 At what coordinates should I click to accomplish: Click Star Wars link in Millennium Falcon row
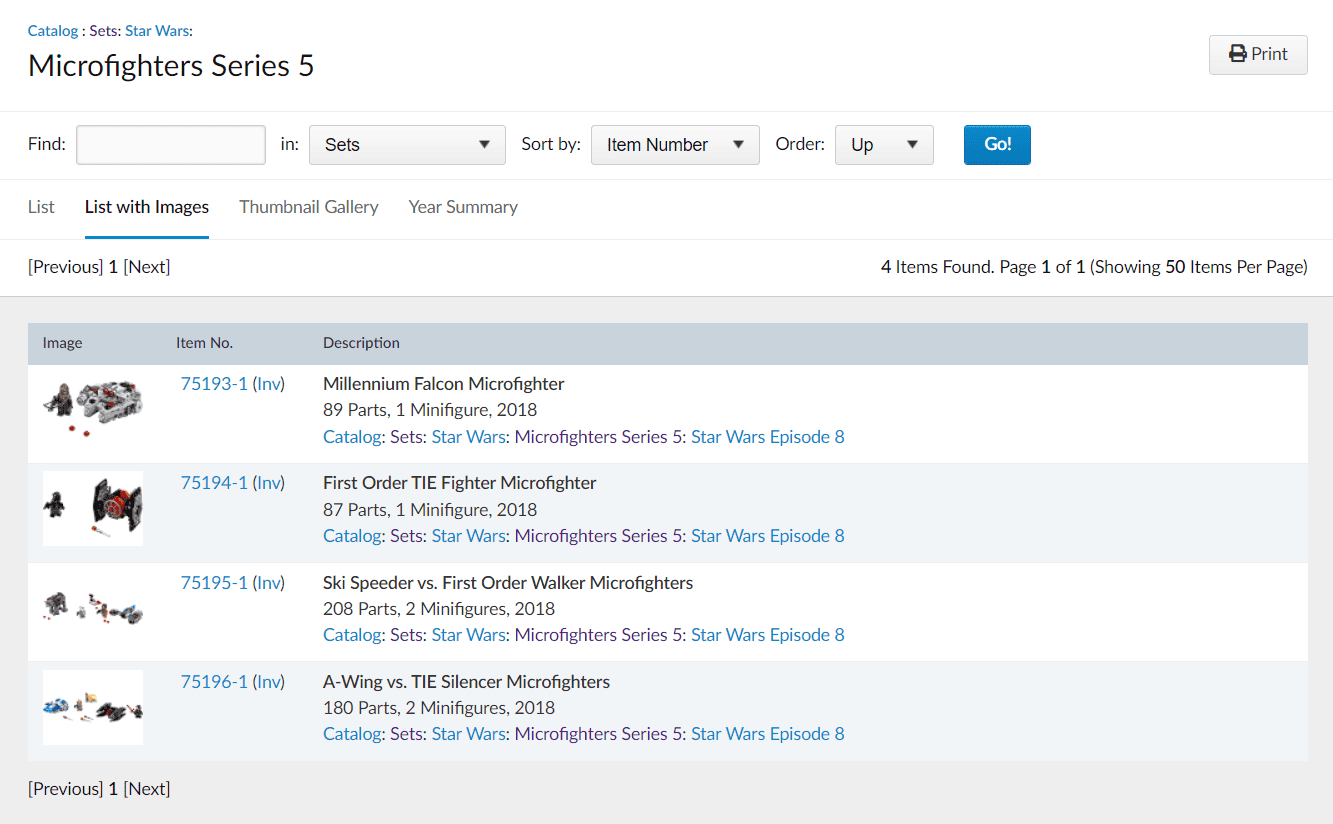[x=469, y=437]
